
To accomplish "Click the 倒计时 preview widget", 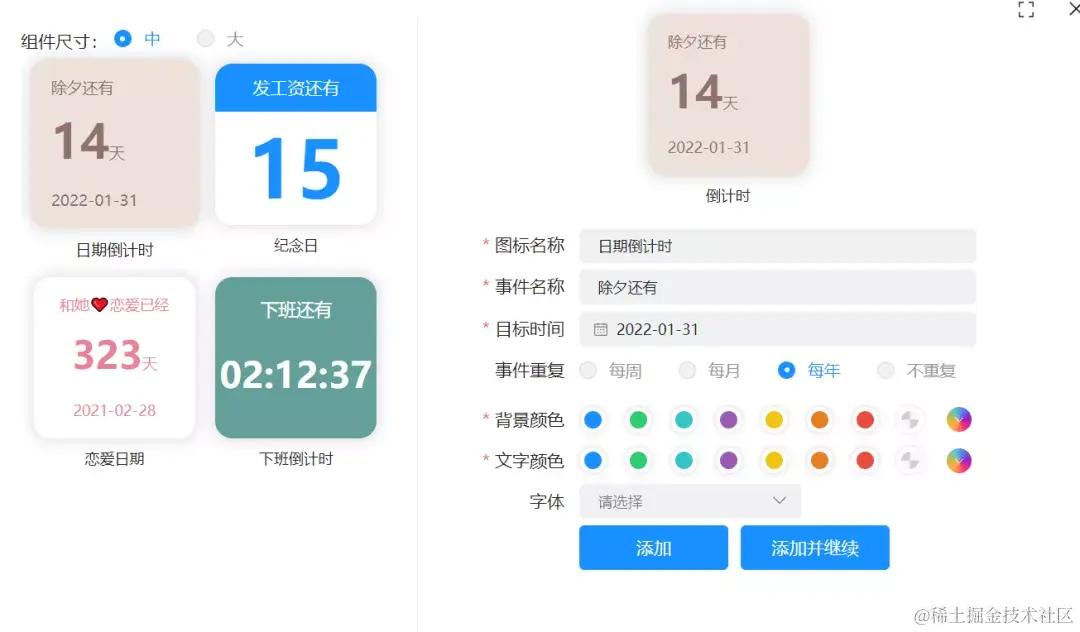I will (x=728, y=94).
